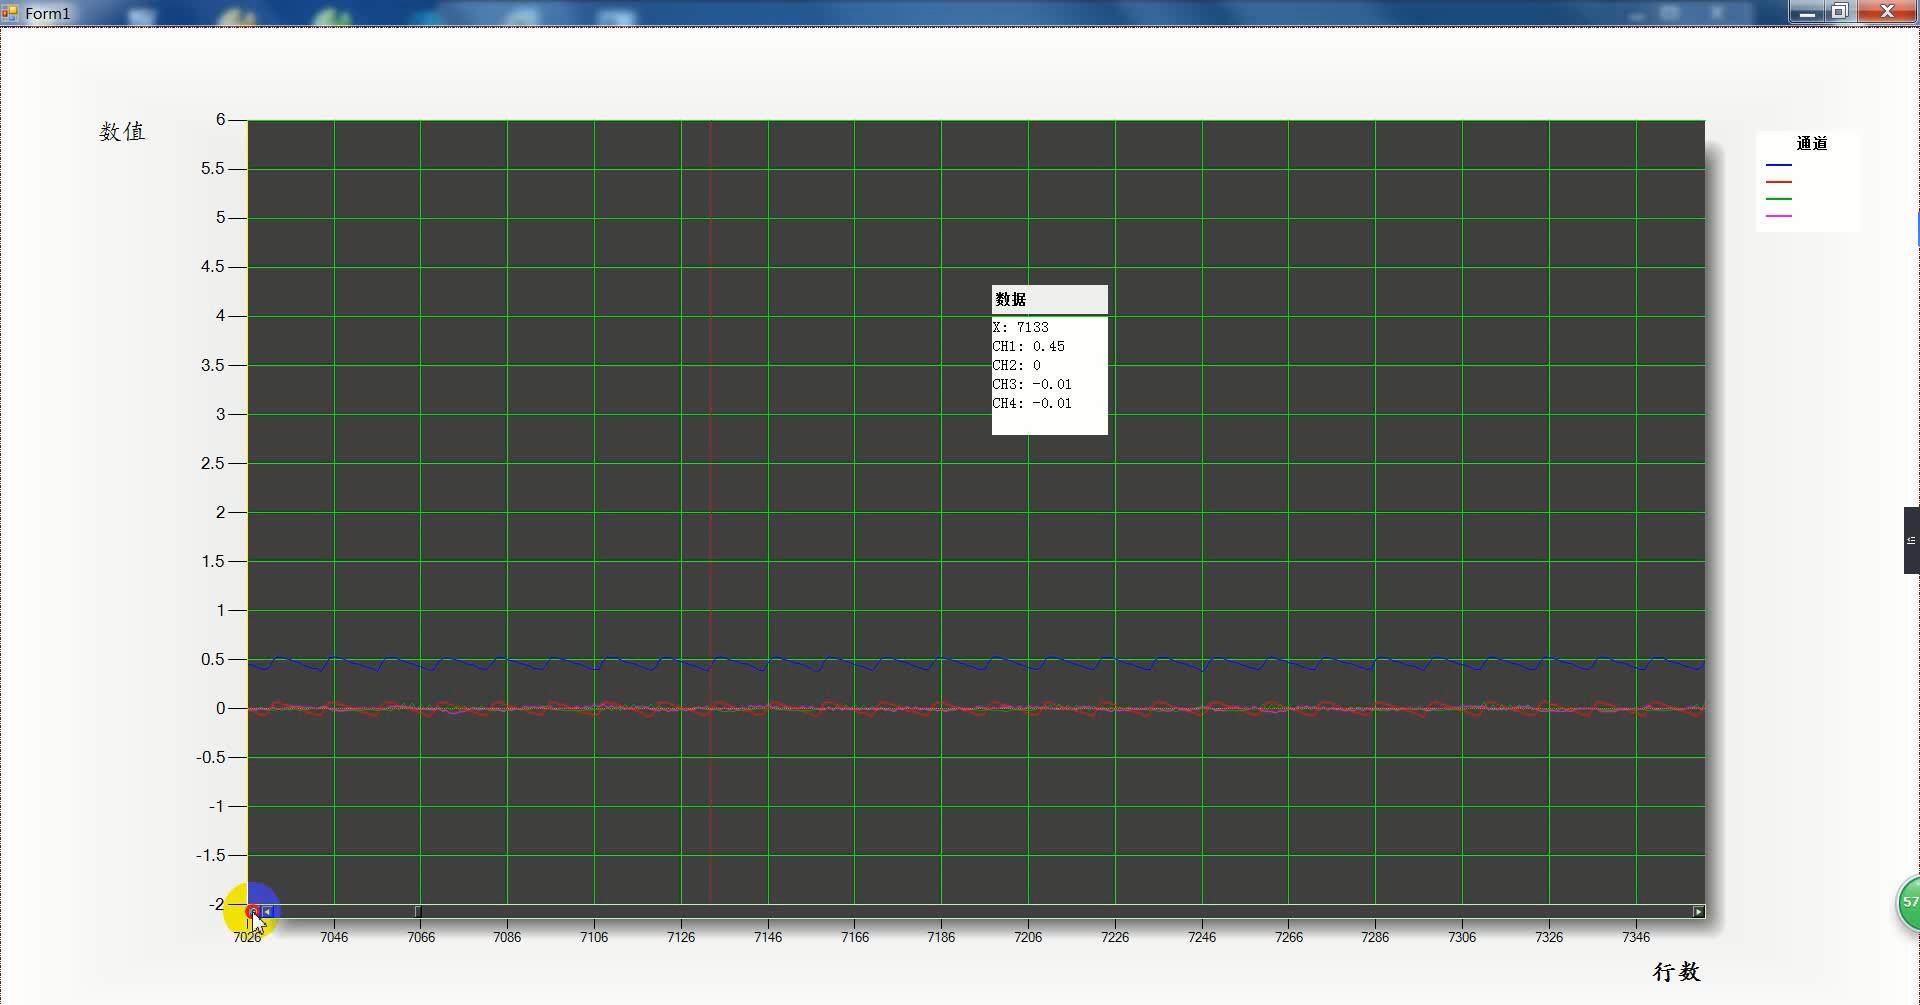Click the CH4: -0.01 tooltip row

point(1032,403)
